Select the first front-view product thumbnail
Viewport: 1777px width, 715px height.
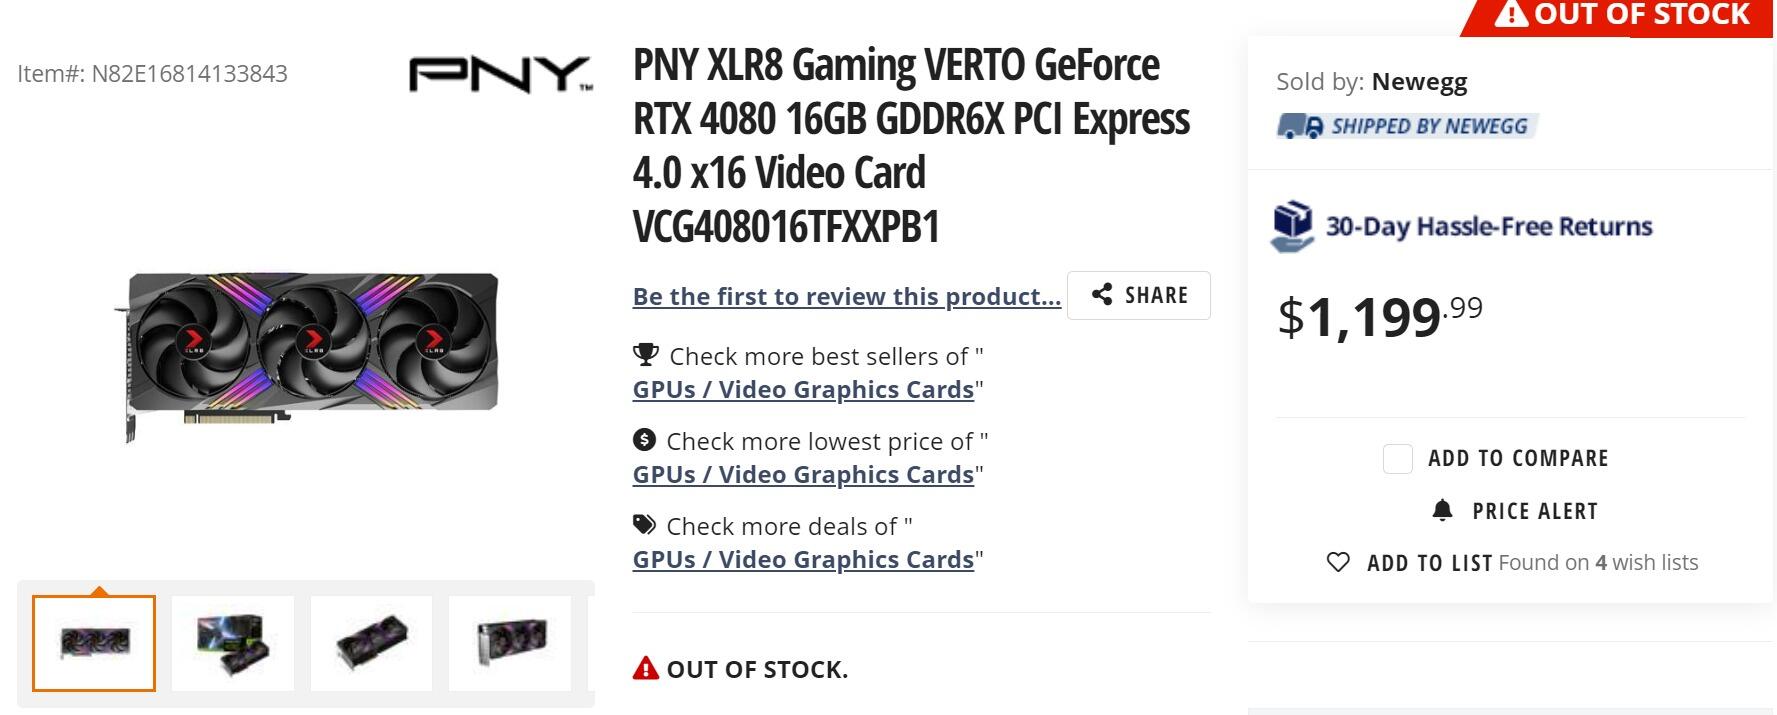coord(94,643)
